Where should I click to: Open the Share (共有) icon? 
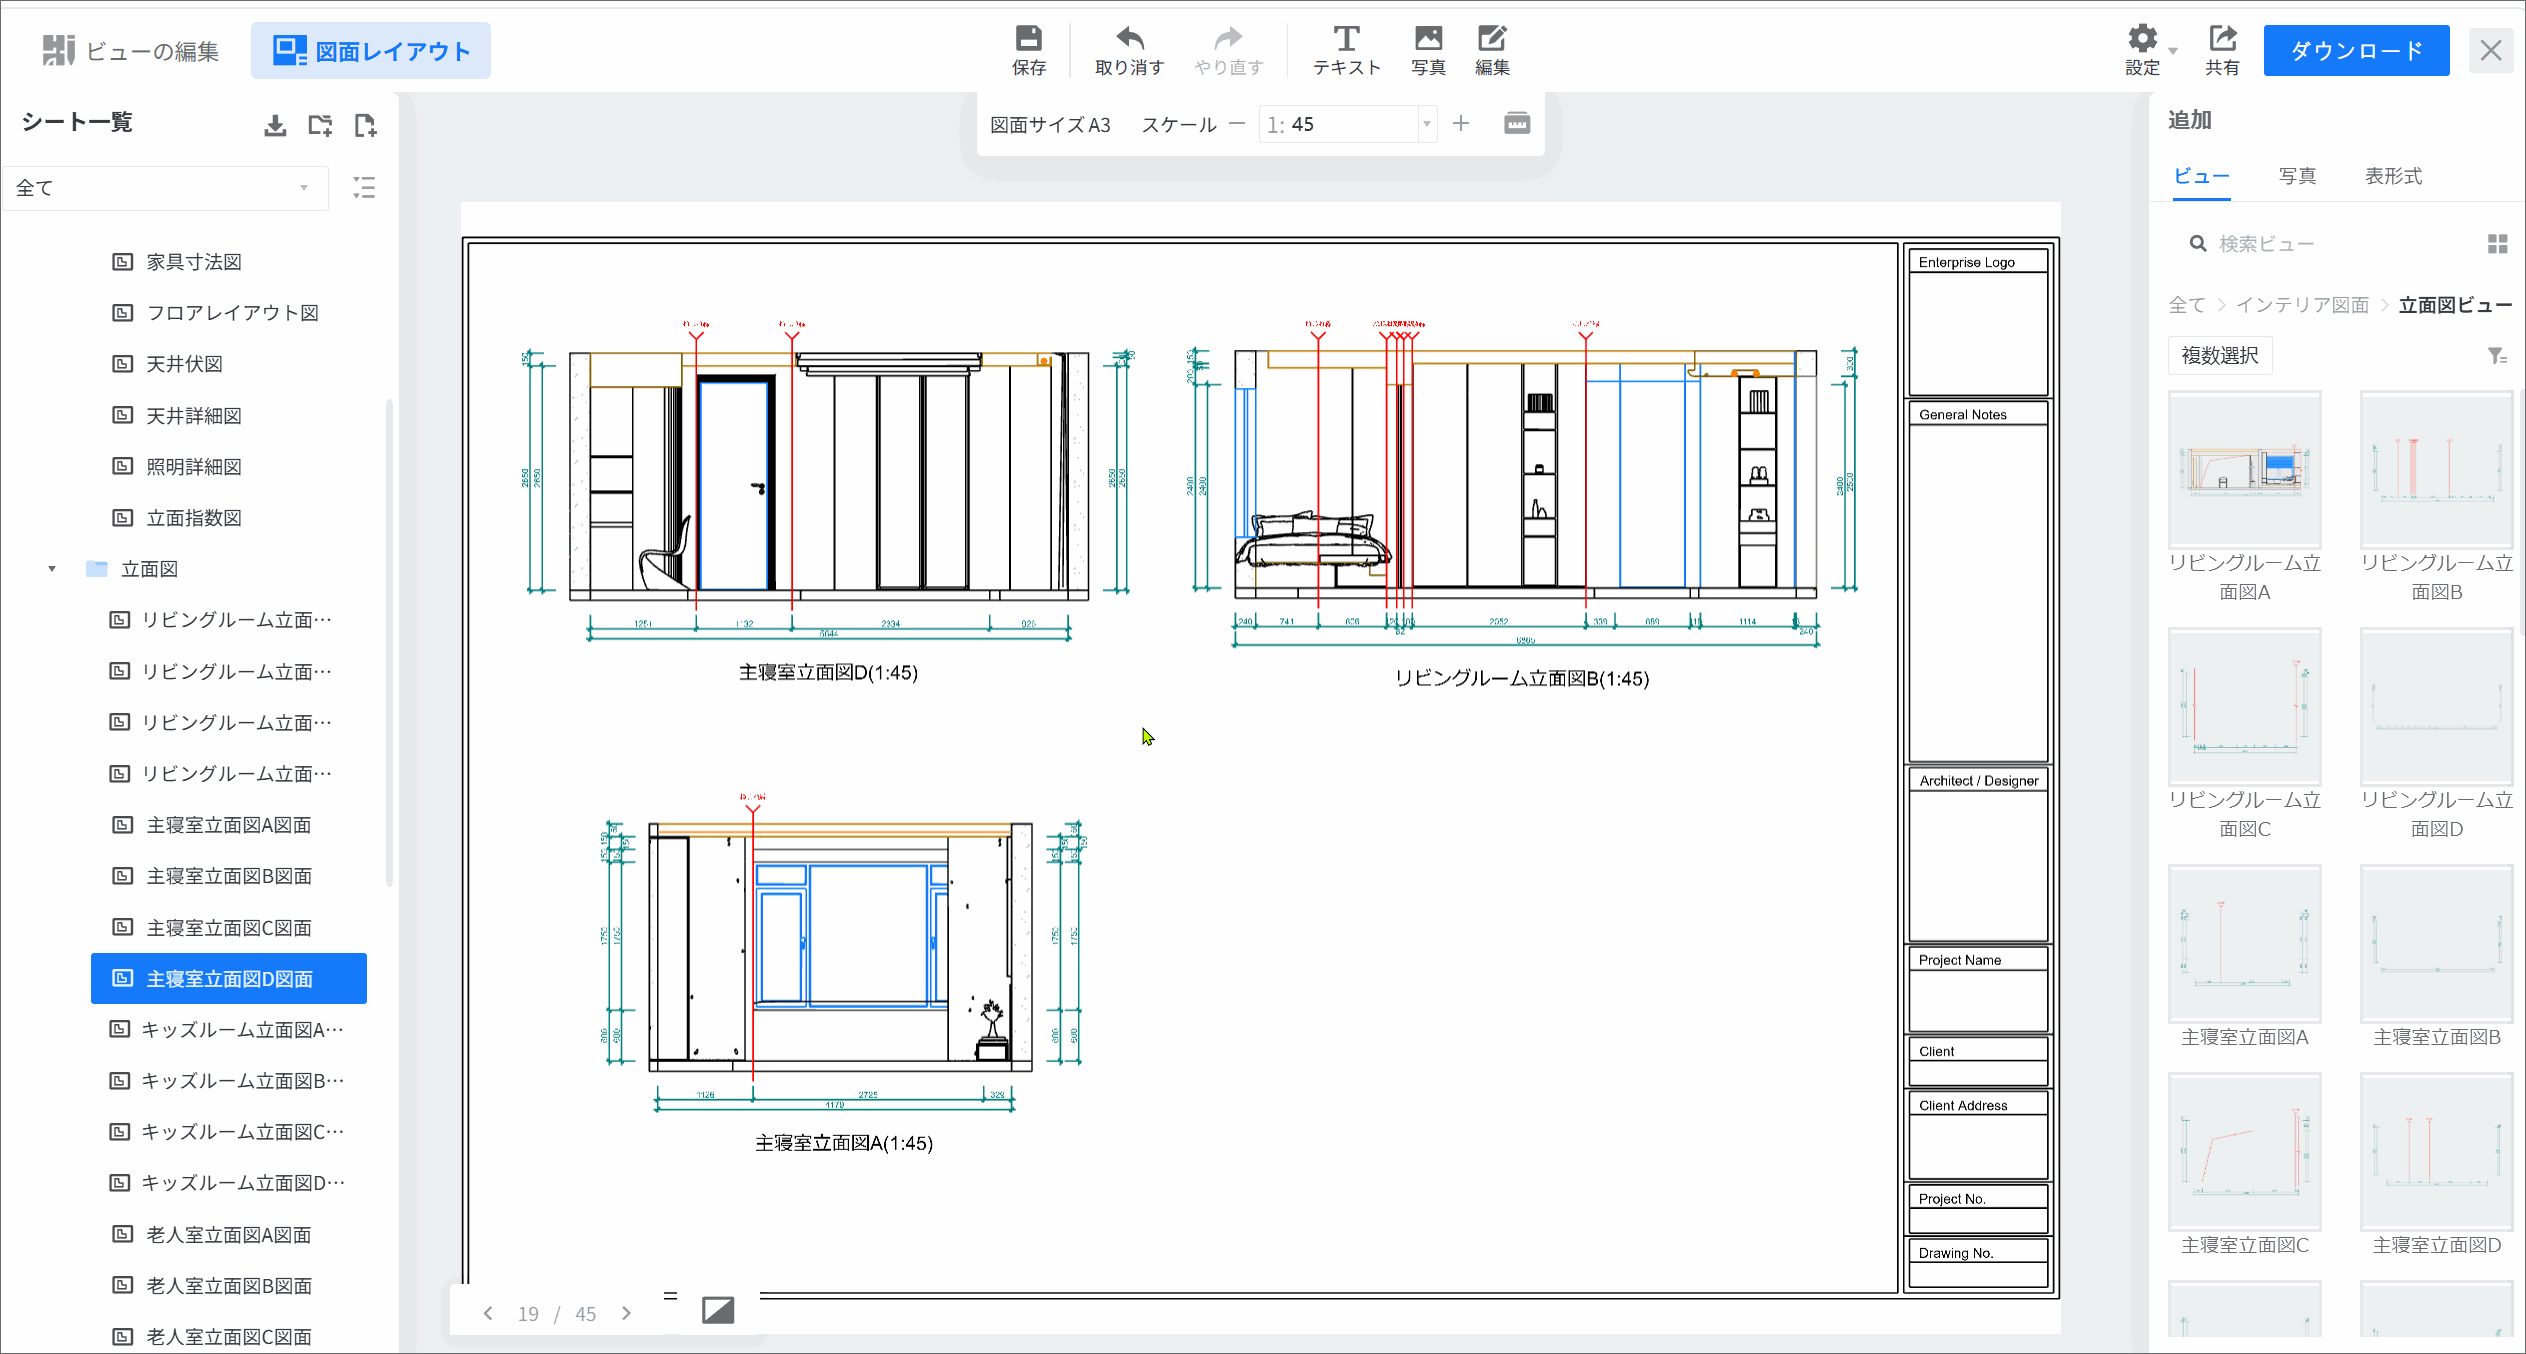(2222, 50)
